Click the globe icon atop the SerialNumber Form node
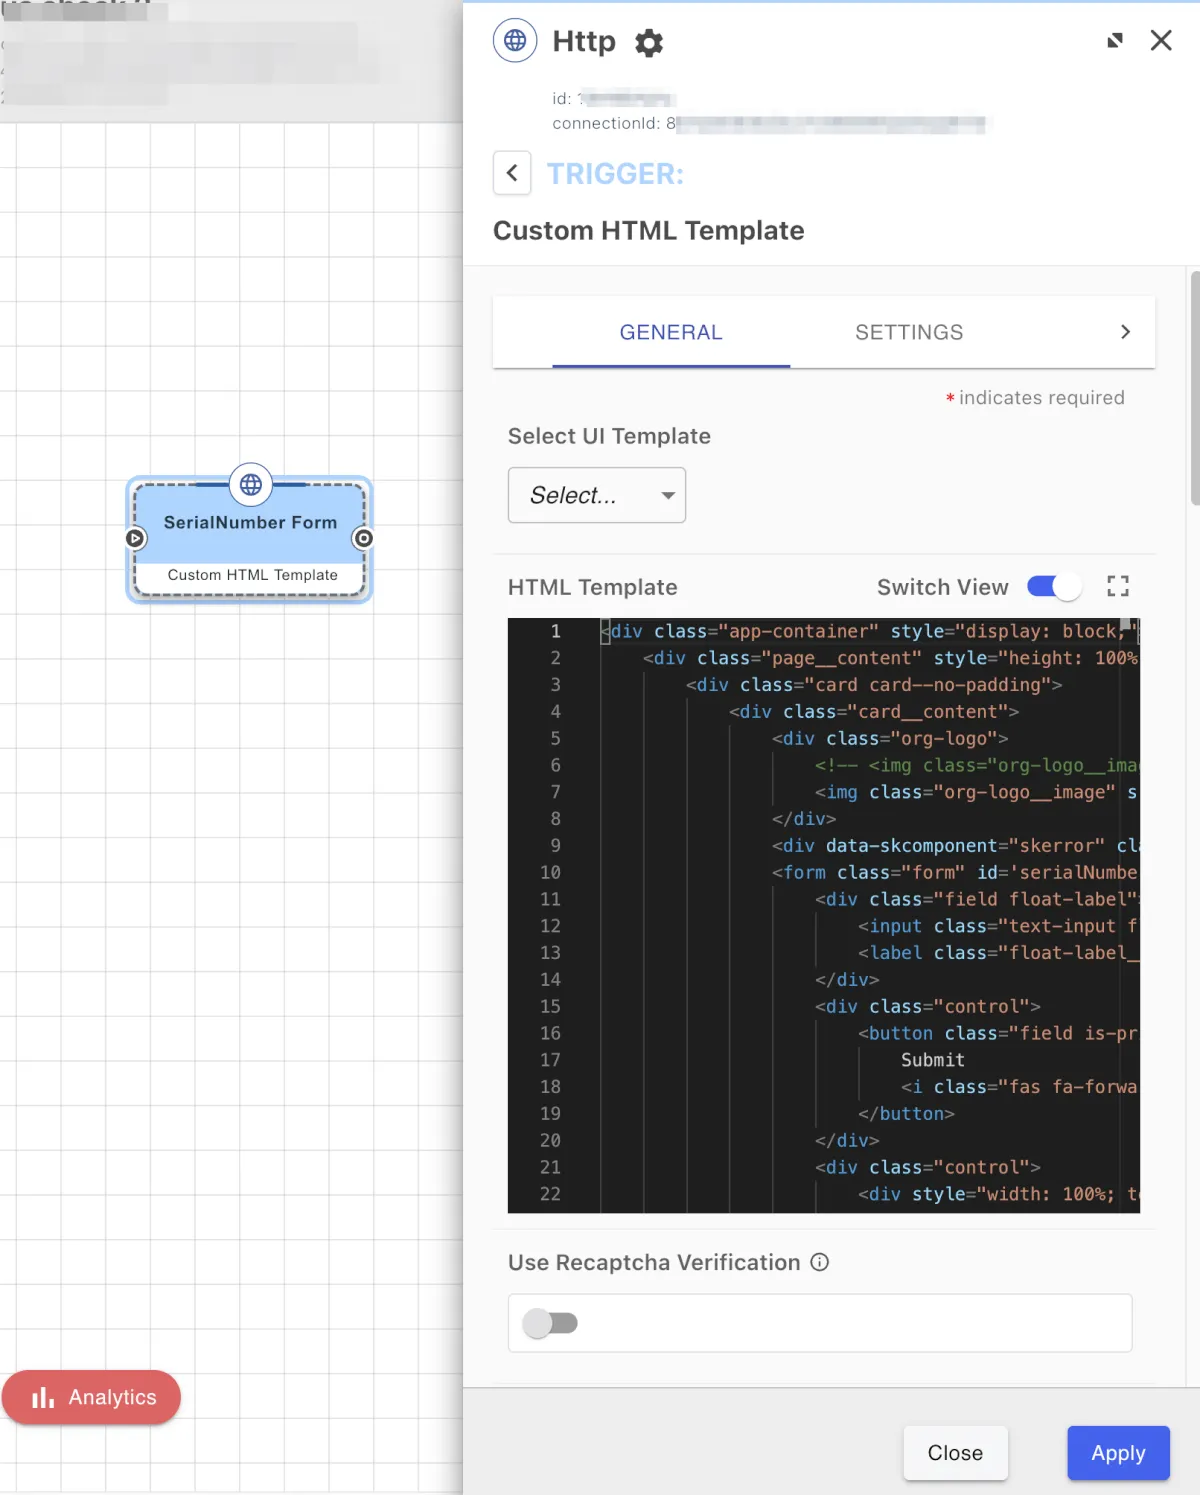 click(251, 485)
